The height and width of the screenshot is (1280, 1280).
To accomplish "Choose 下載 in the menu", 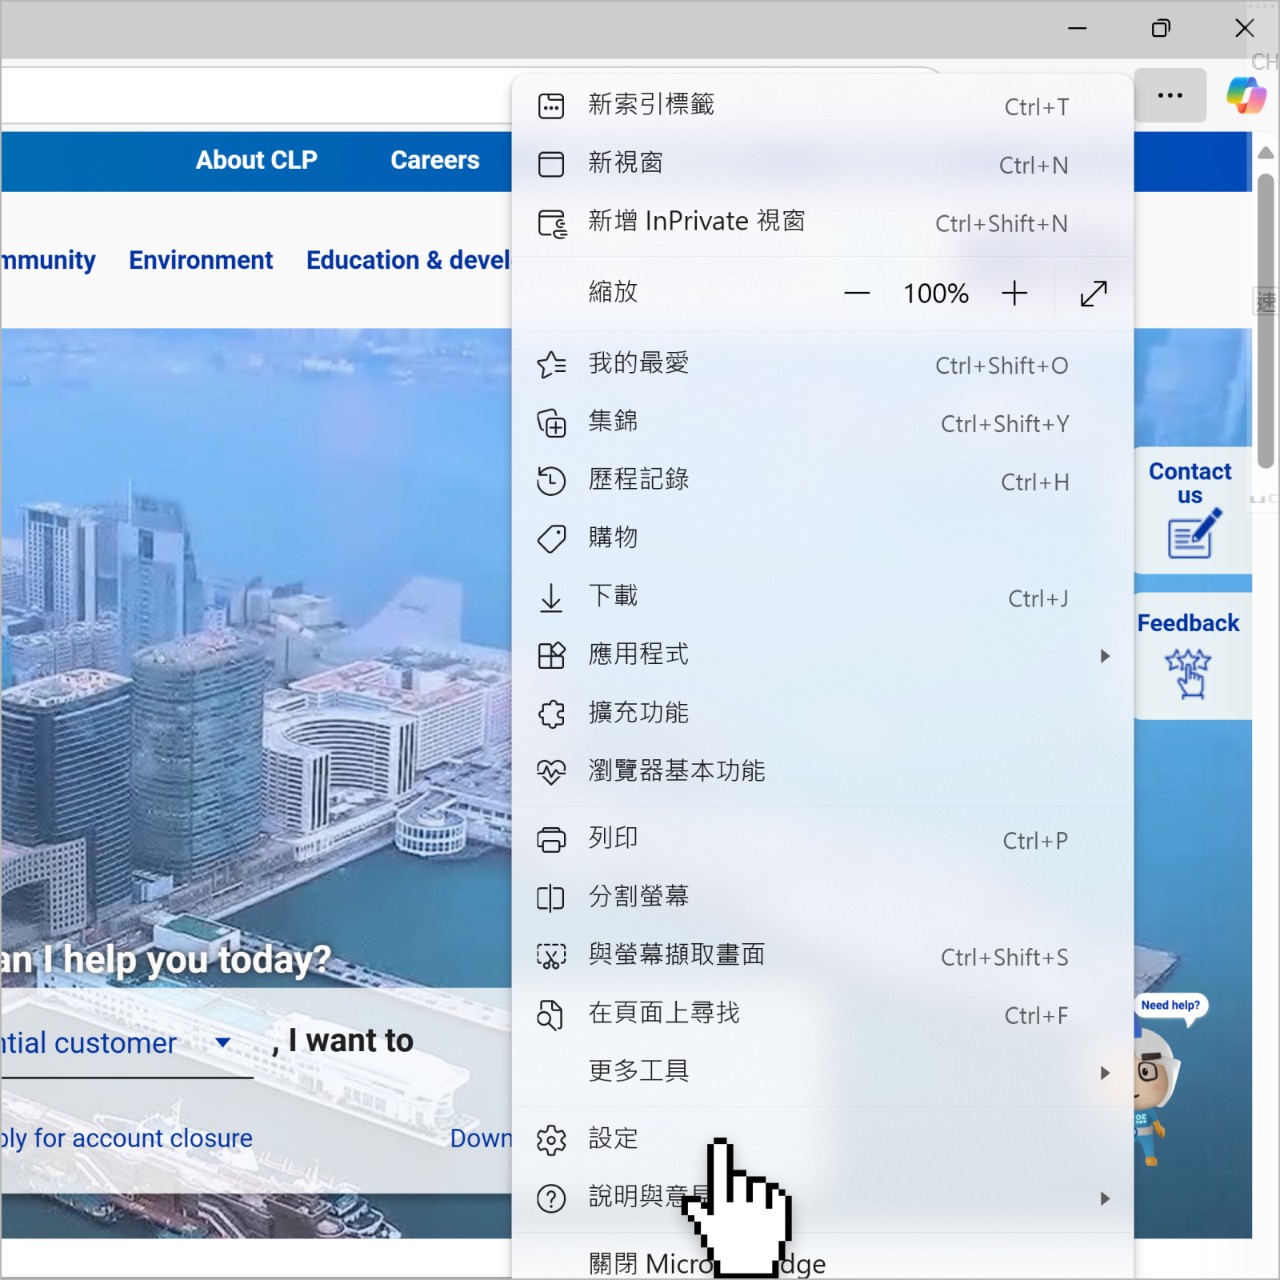I will (822, 598).
